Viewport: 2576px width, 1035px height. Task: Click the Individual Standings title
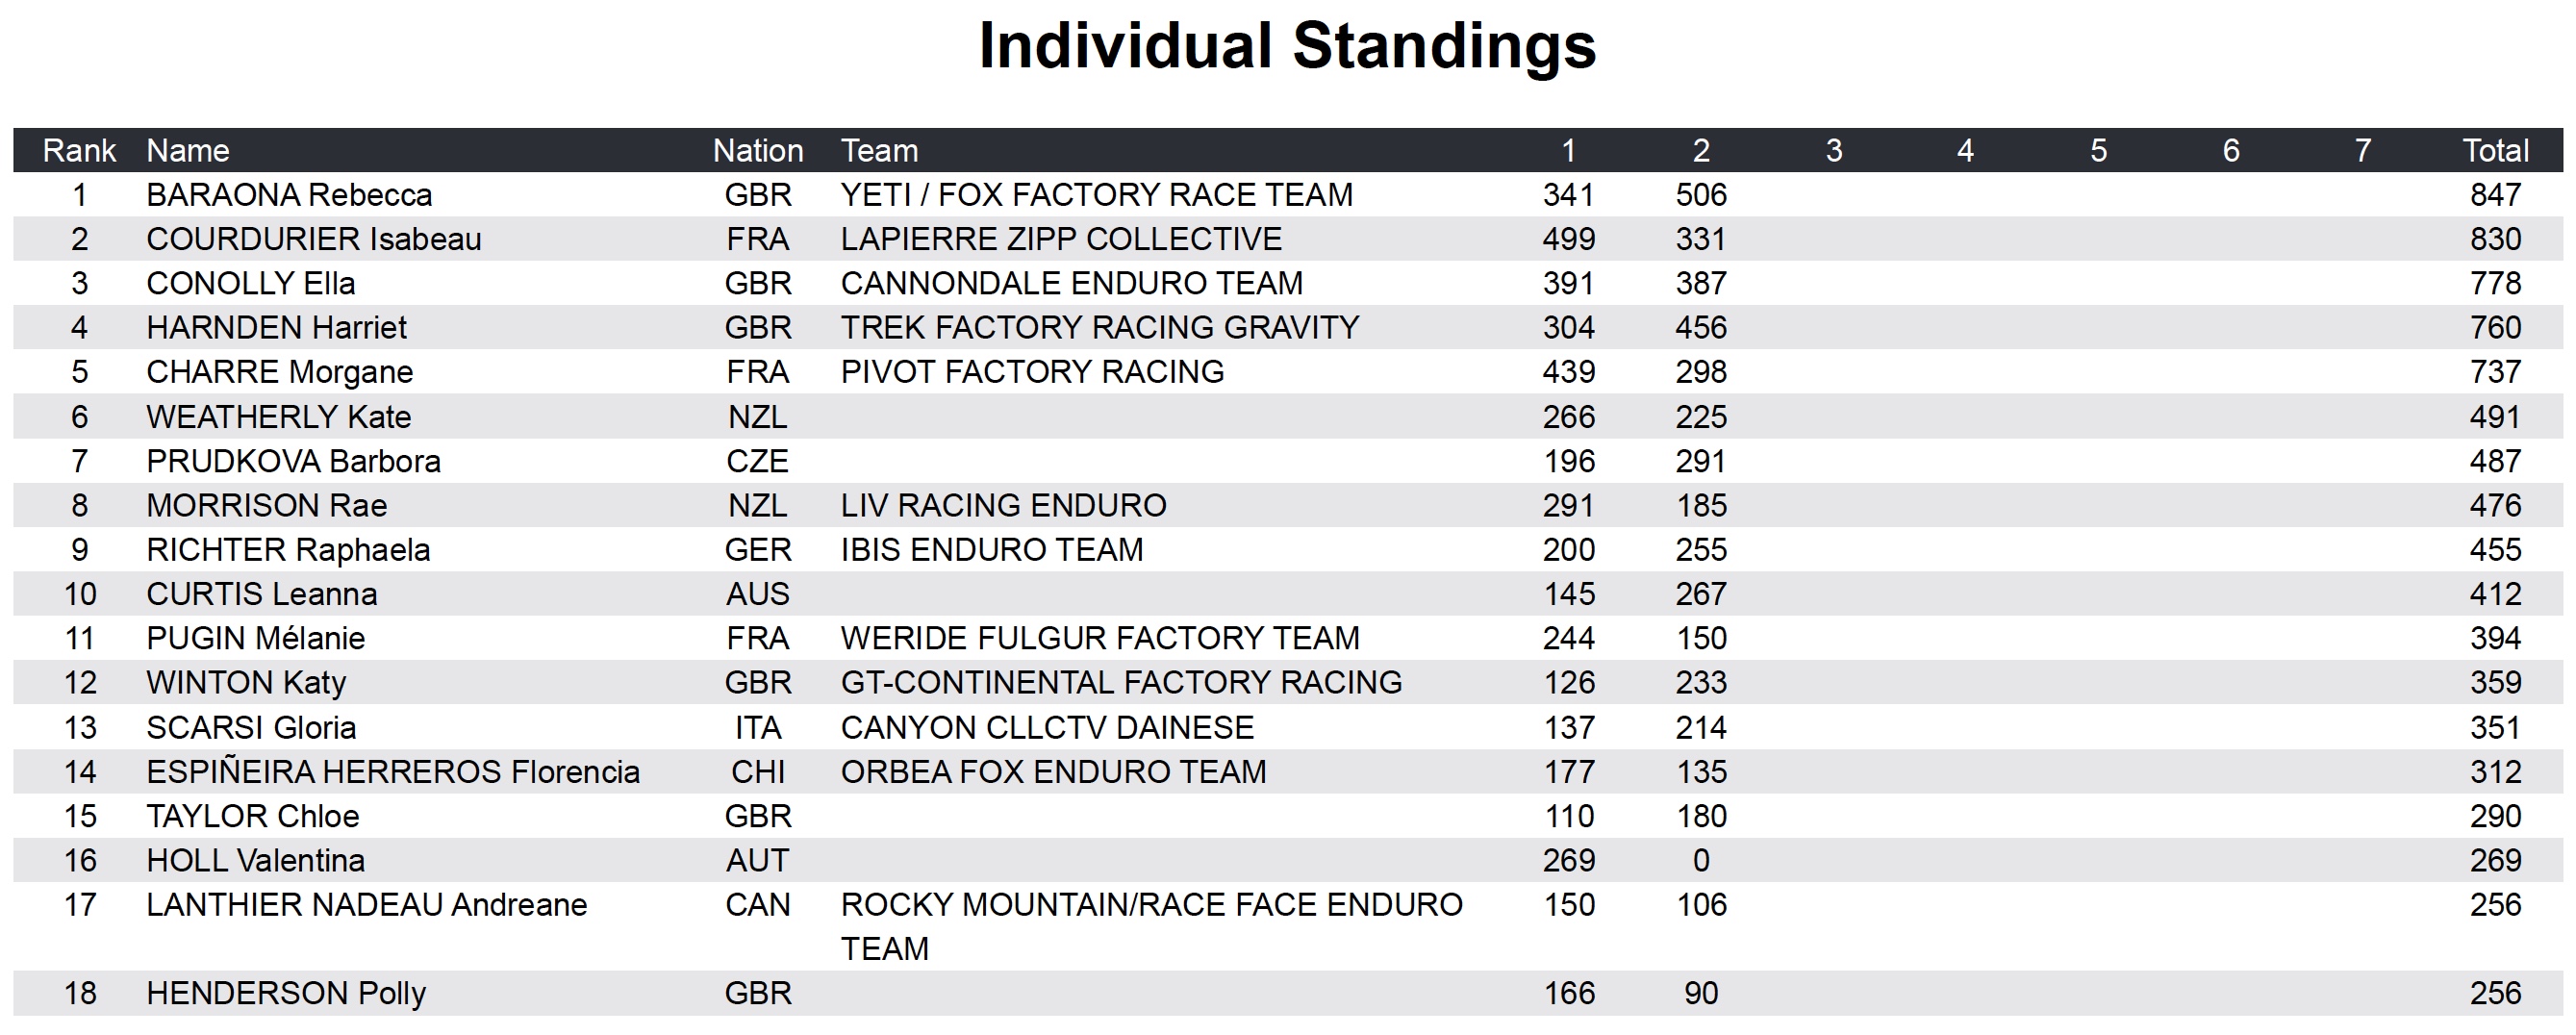point(1286,46)
